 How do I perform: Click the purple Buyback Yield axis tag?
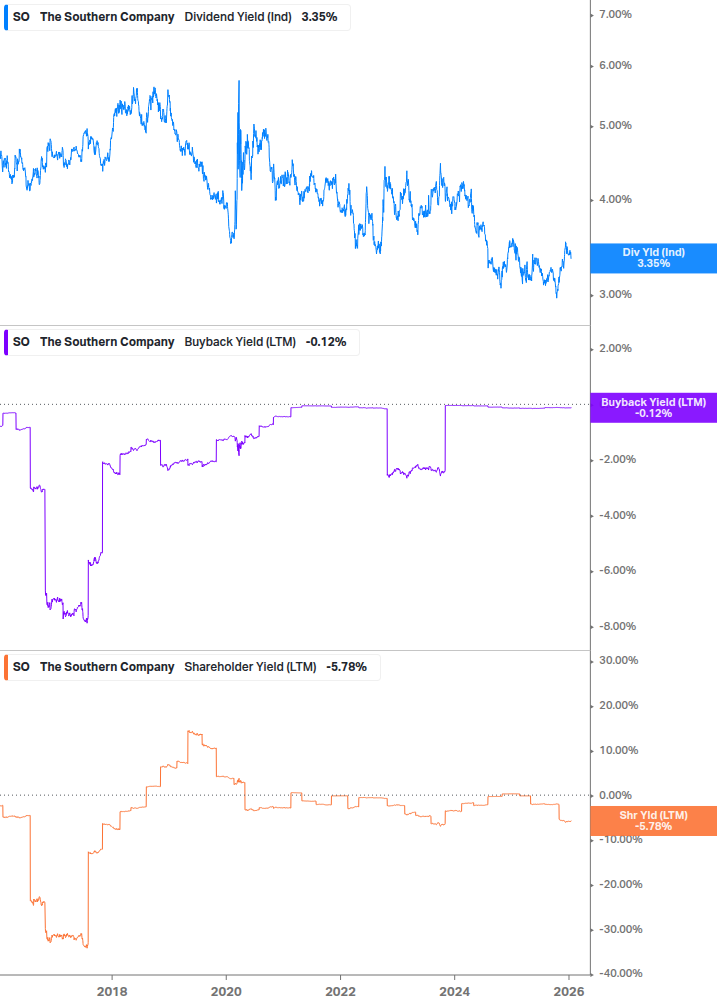tap(654, 407)
